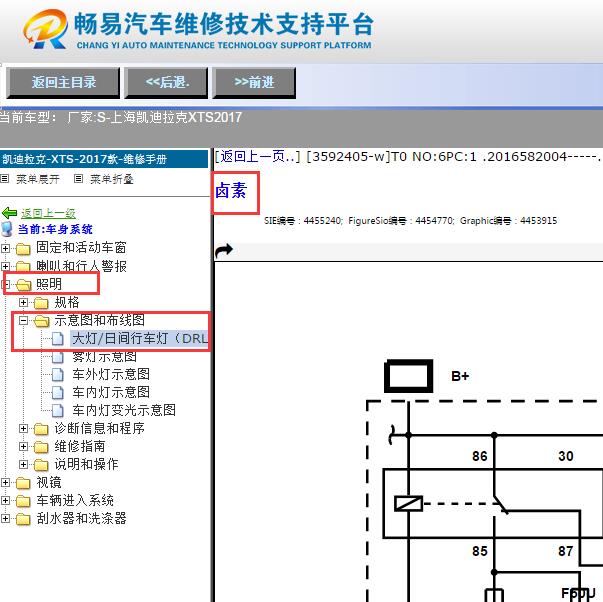Click relay terminal 87 label
Screen dimensions: 603x602
[x=566, y=551]
